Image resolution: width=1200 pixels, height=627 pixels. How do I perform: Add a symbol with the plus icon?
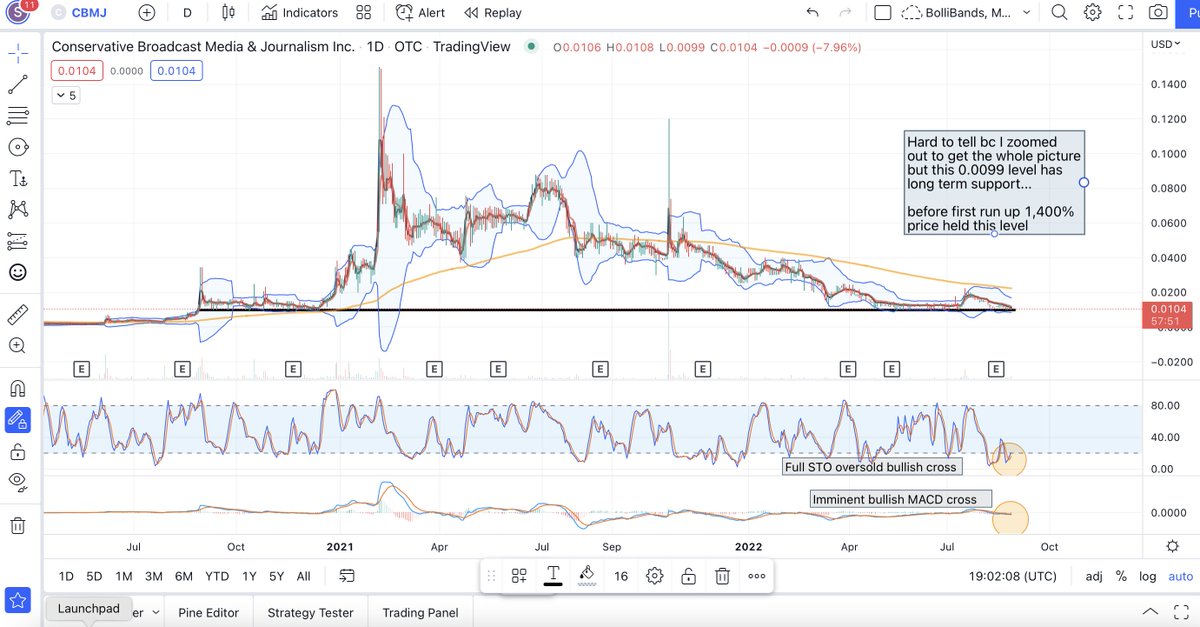[147, 13]
